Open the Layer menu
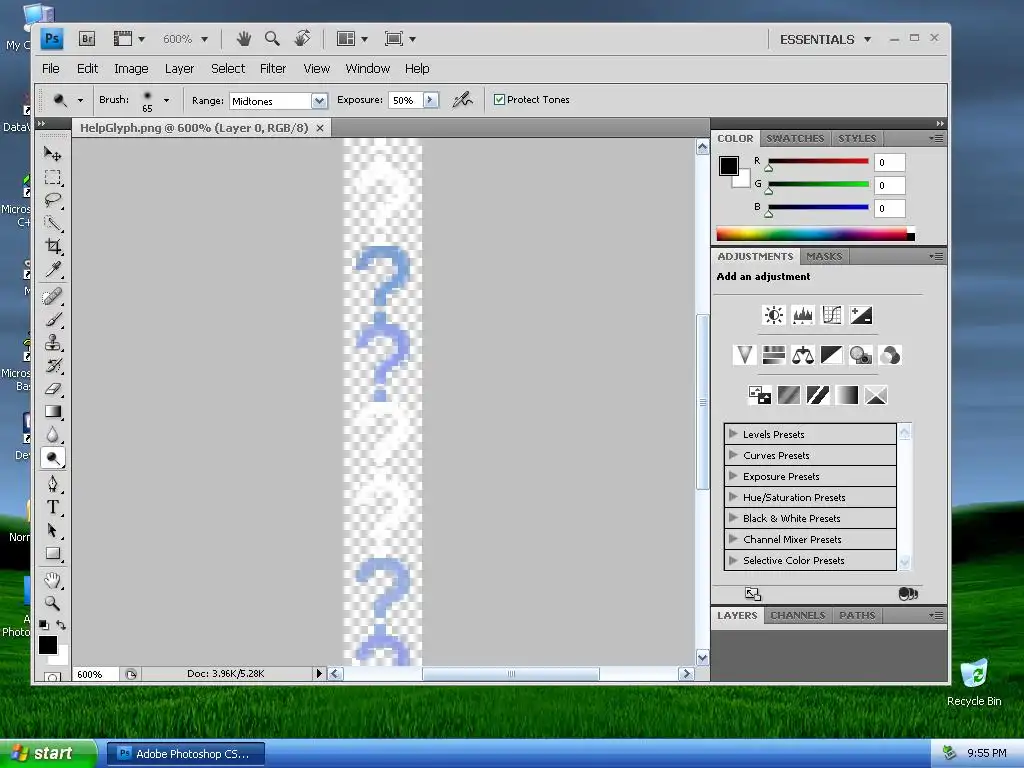 (179, 69)
